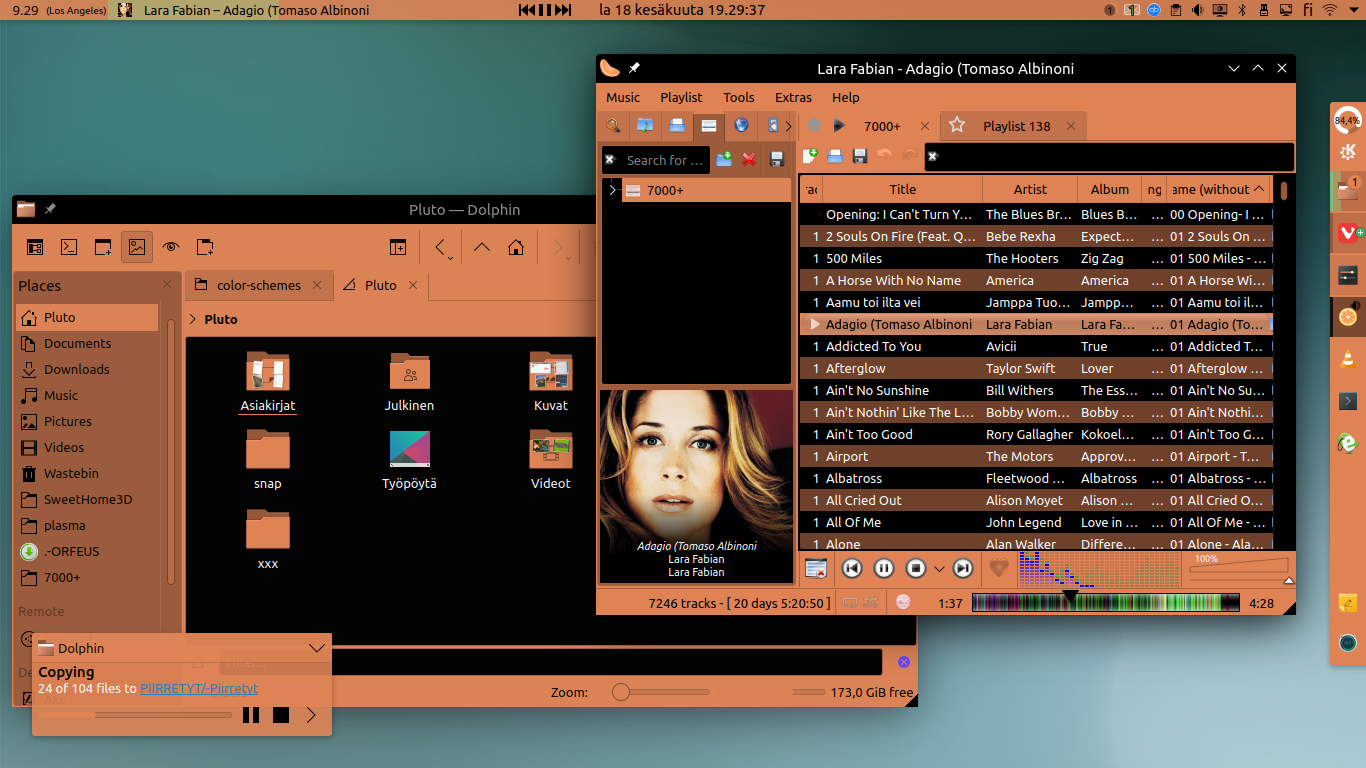
Task: Skip to the next track
Action: (x=962, y=568)
